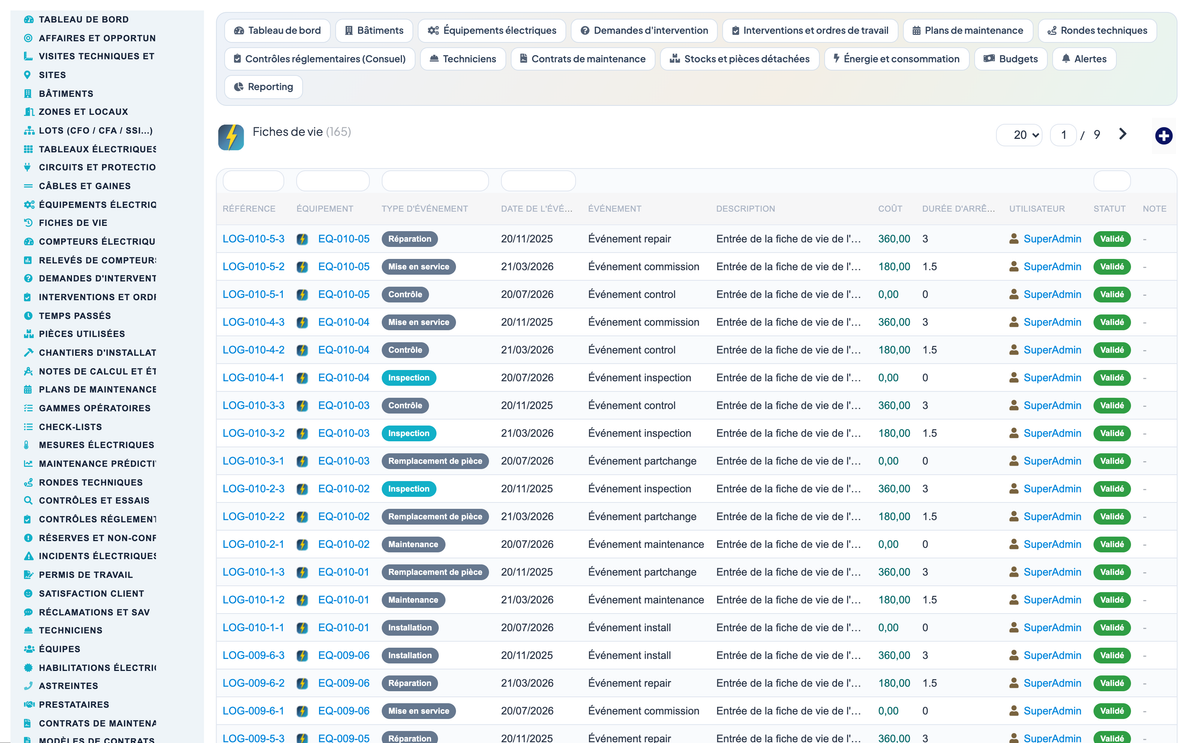Viewport: 1200px width, 743px height.
Task: Click cost 180,00 in row LOG-010-5-2
Action: (x=894, y=267)
